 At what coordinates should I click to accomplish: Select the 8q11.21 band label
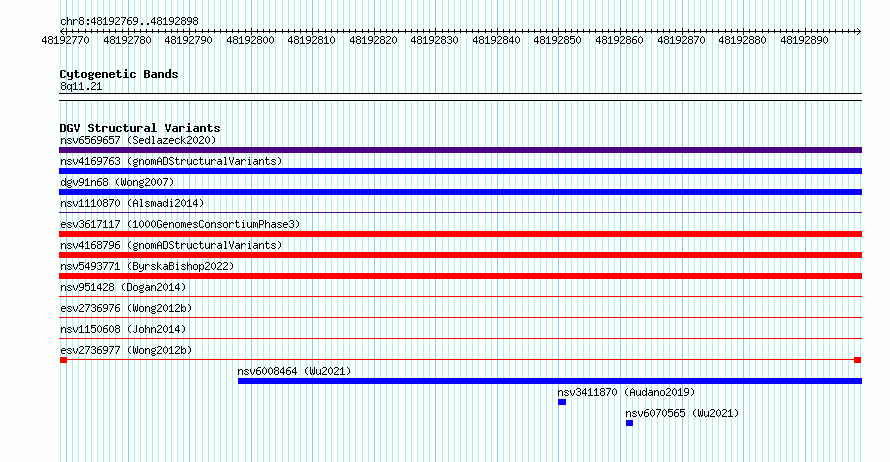81,86
